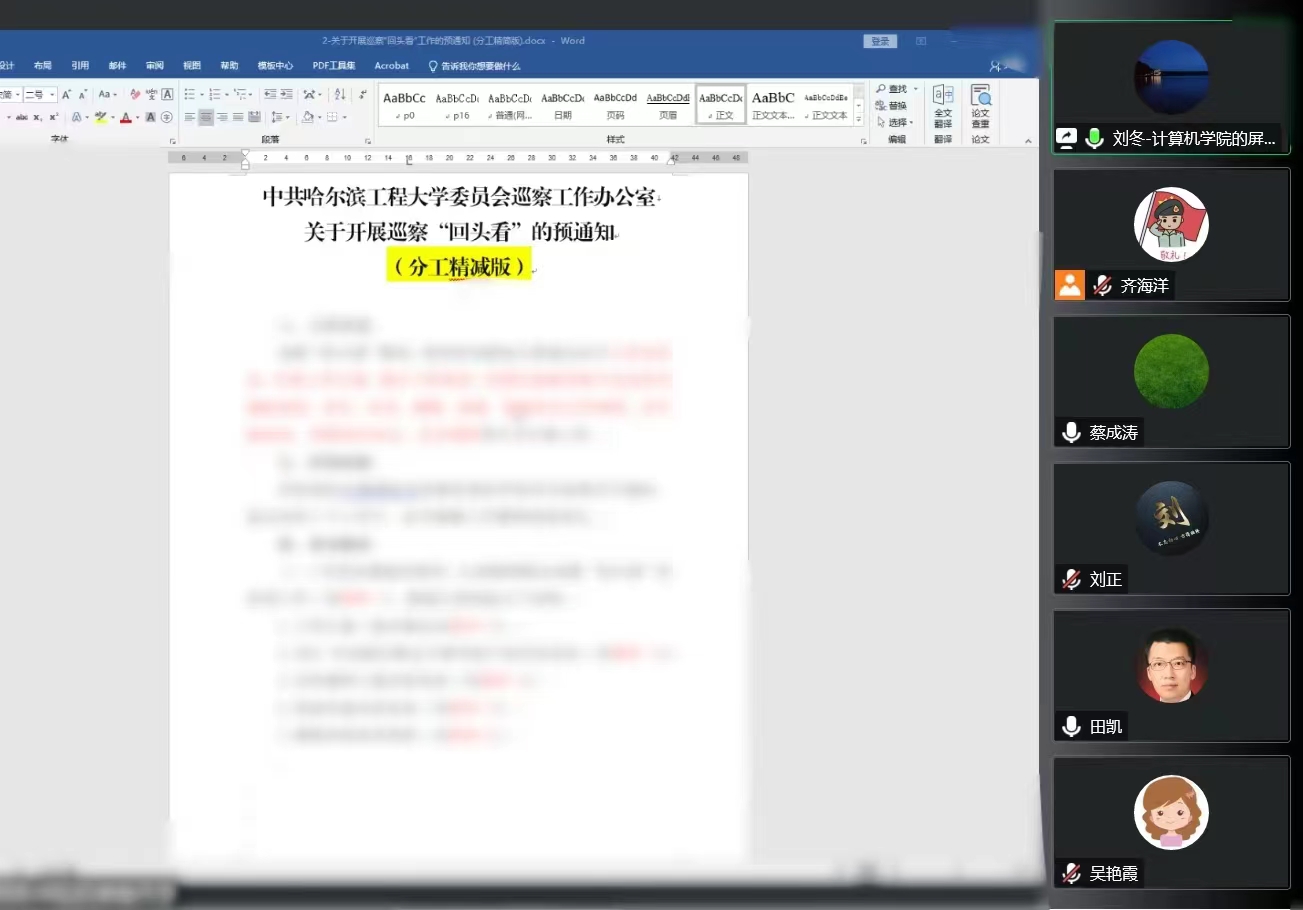Viewport: 1303px width, 910px height.
Task: Click the 替换 replace button
Action: [891, 106]
